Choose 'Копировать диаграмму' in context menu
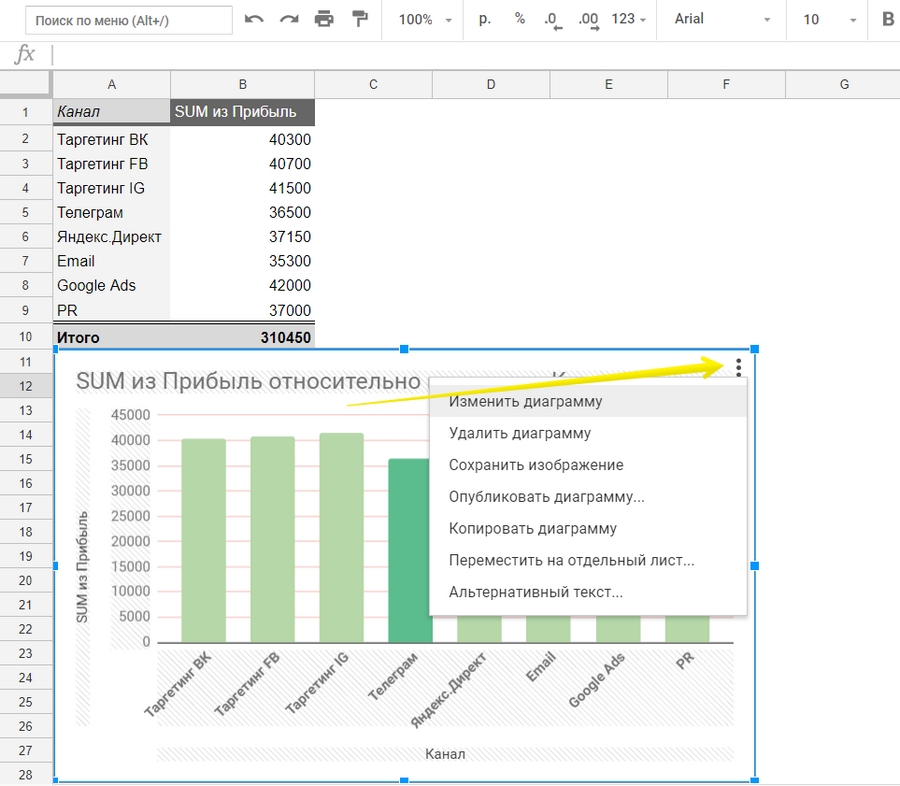Screen dimensions: 900x786 pyautogui.click(x=532, y=529)
